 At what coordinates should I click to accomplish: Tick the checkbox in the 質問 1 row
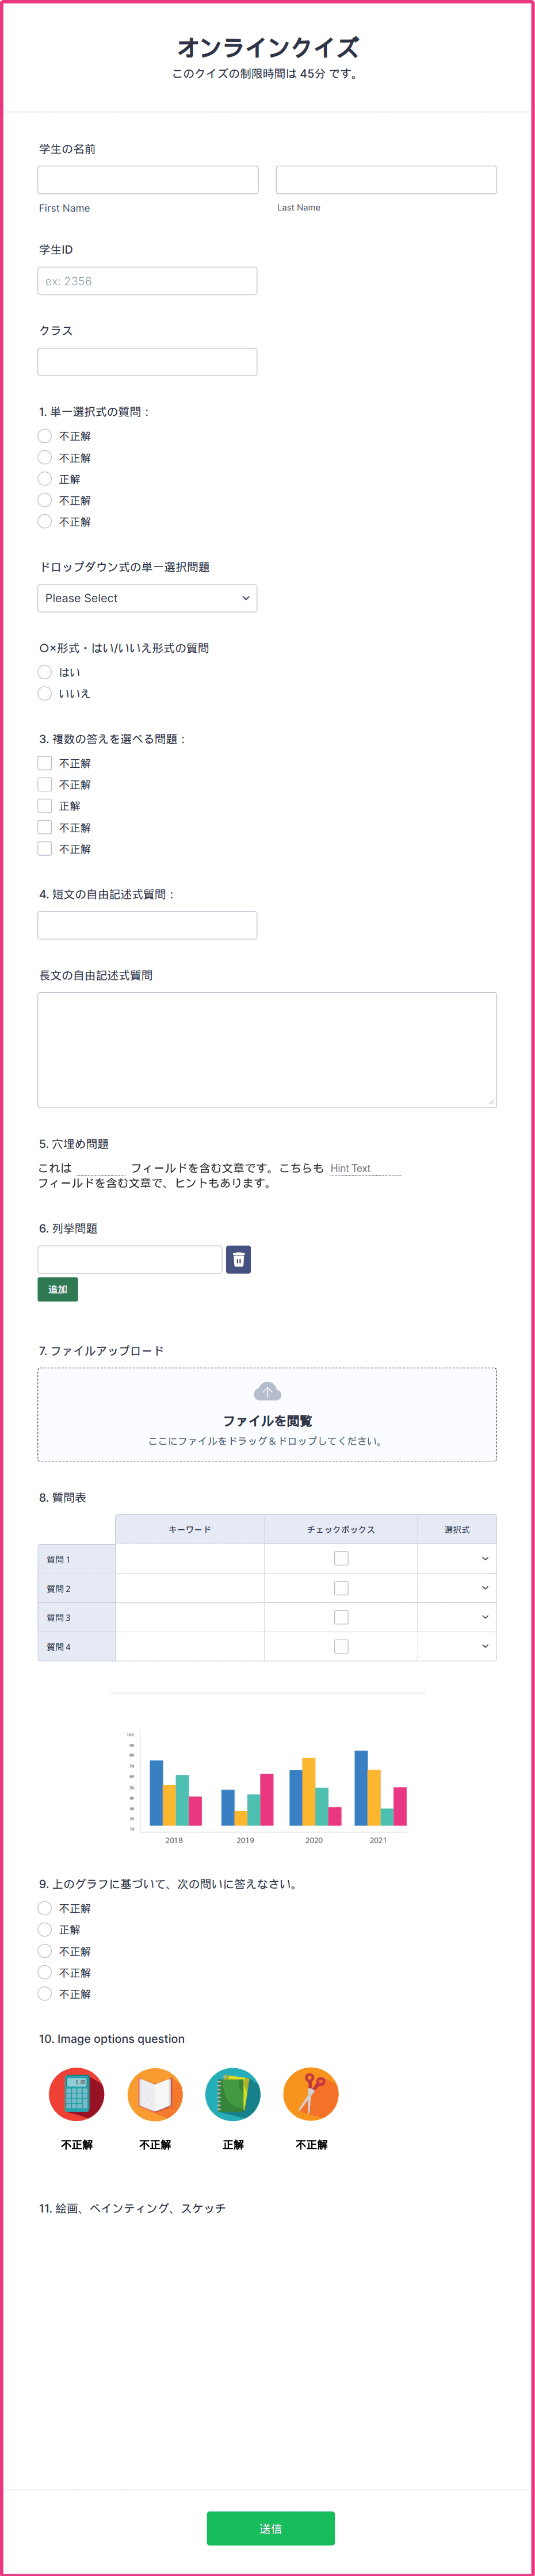click(x=341, y=1558)
